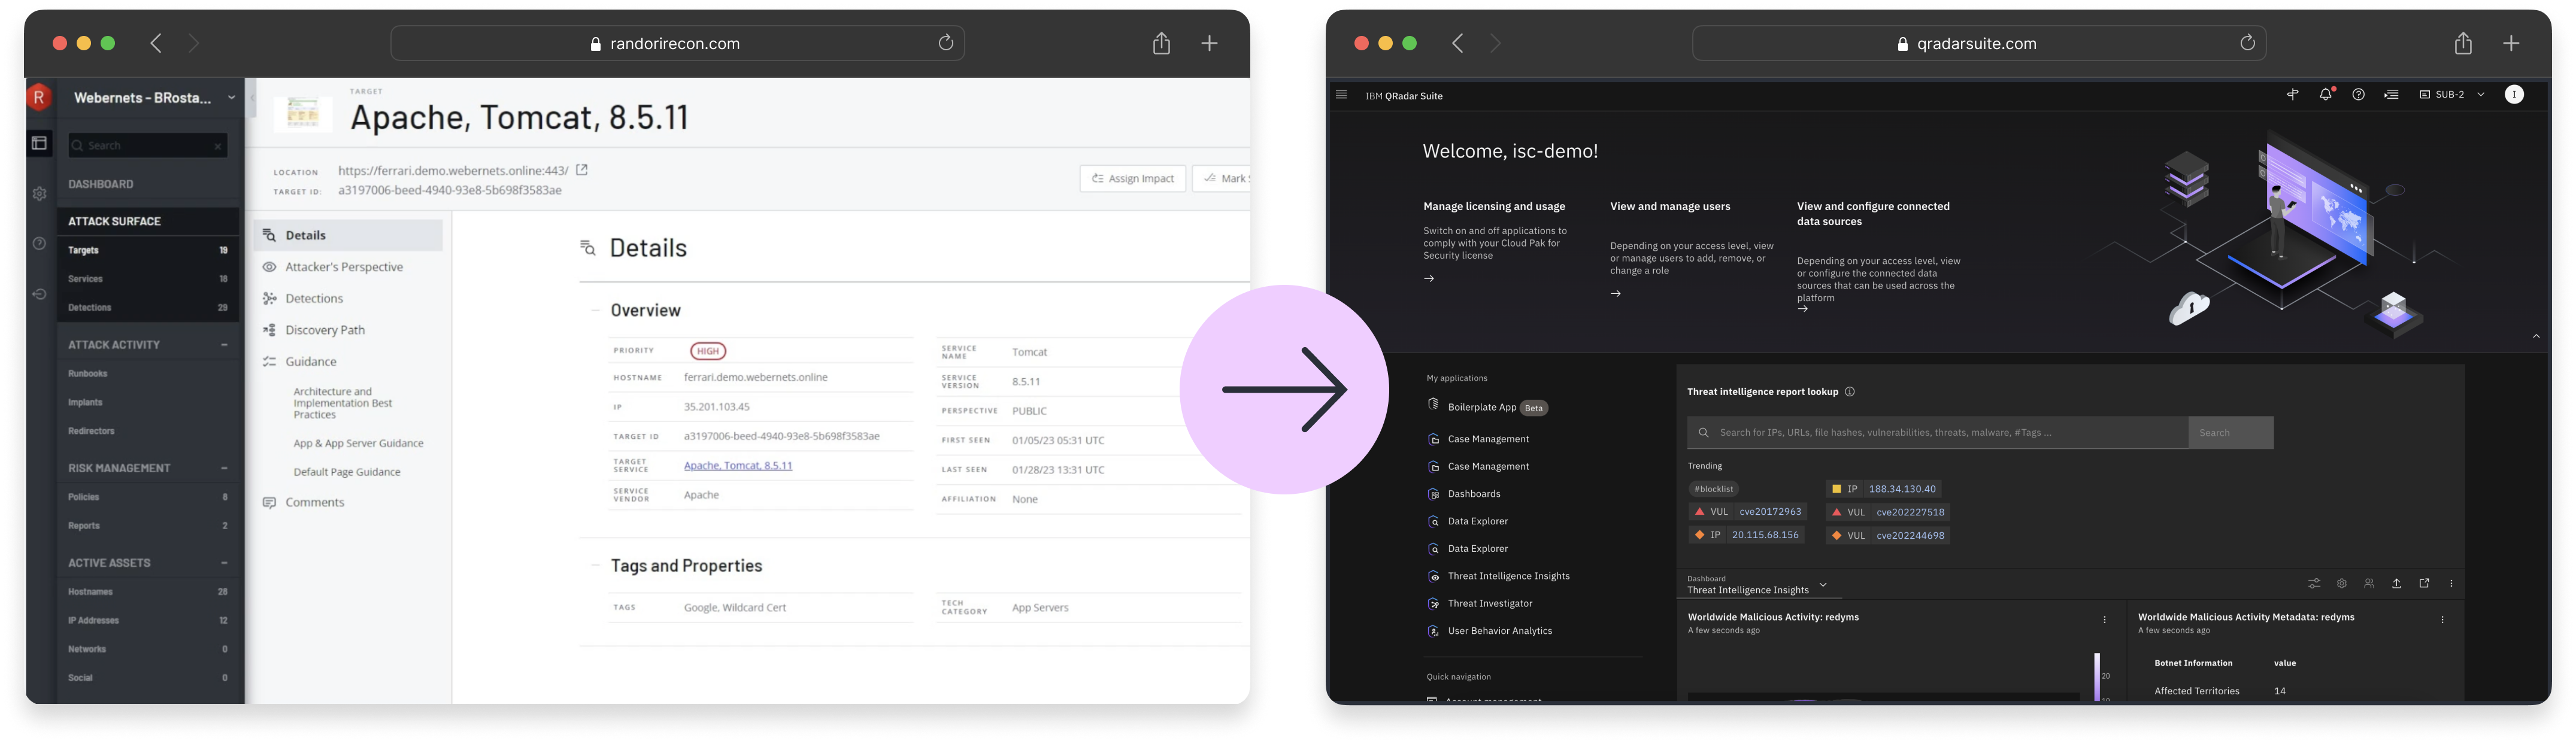Open the dashboard toolbar overflow menu
The height and width of the screenshot is (744, 2576).
[2451, 583]
